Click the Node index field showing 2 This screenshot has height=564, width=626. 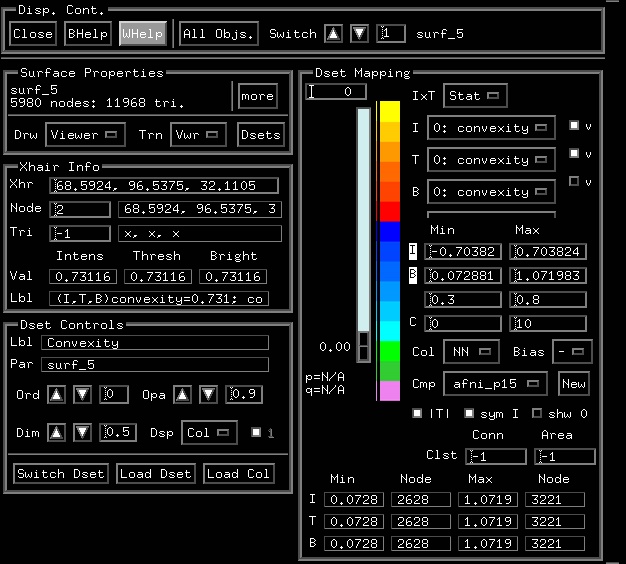tap(80, 209)
